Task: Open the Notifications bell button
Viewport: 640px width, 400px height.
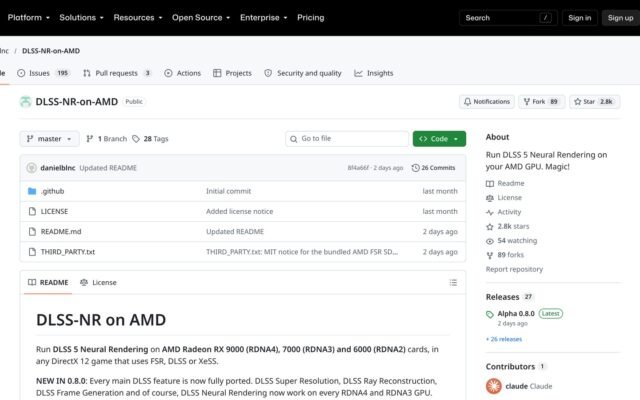Action: click(487, 102)
